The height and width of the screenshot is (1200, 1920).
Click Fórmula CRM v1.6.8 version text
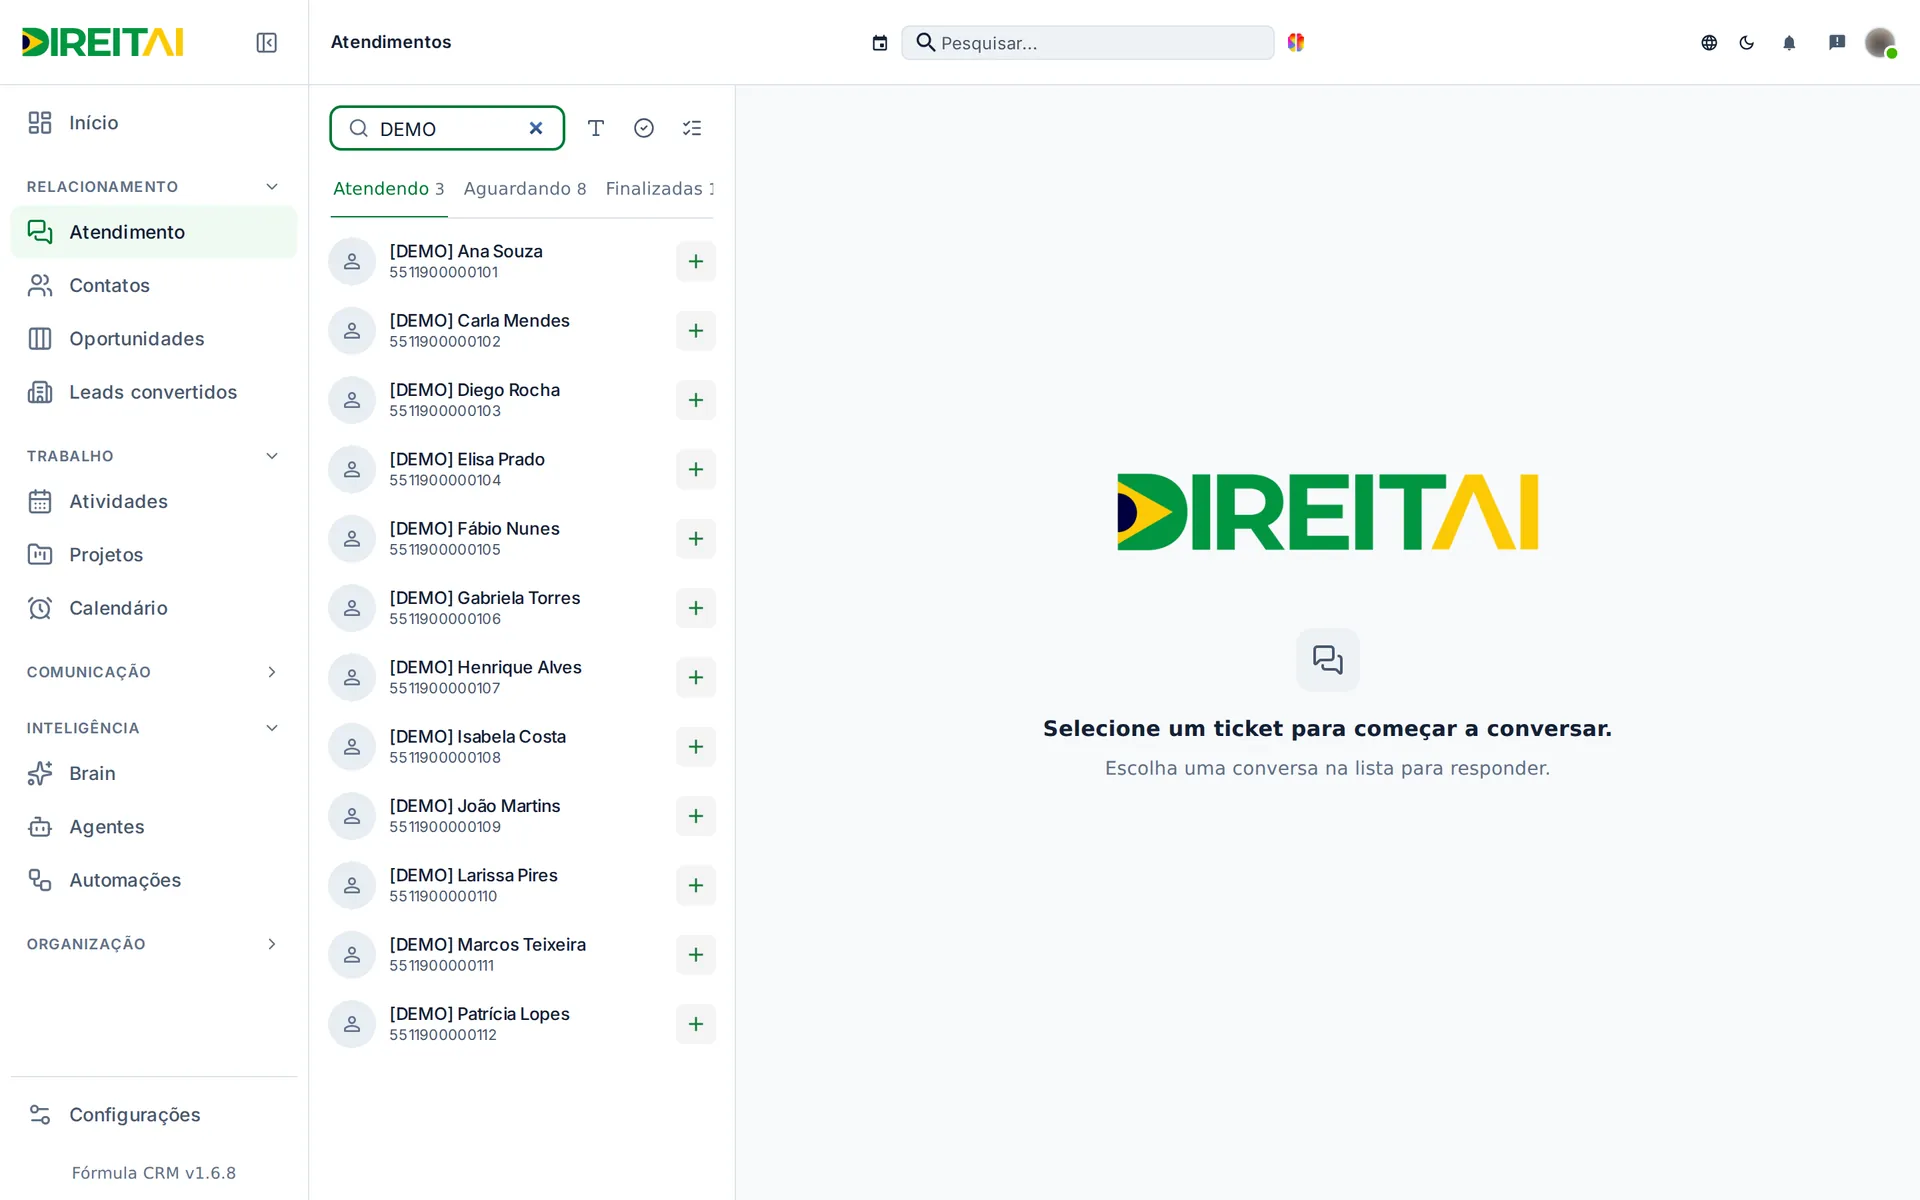pos(154,1173)
